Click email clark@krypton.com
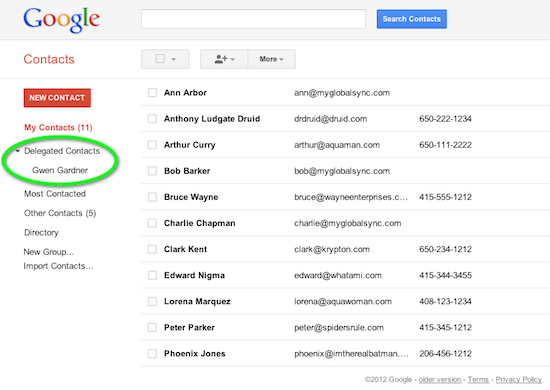This screenshot has height=390, width=550. pyautogui.click(x=332, y=249)
